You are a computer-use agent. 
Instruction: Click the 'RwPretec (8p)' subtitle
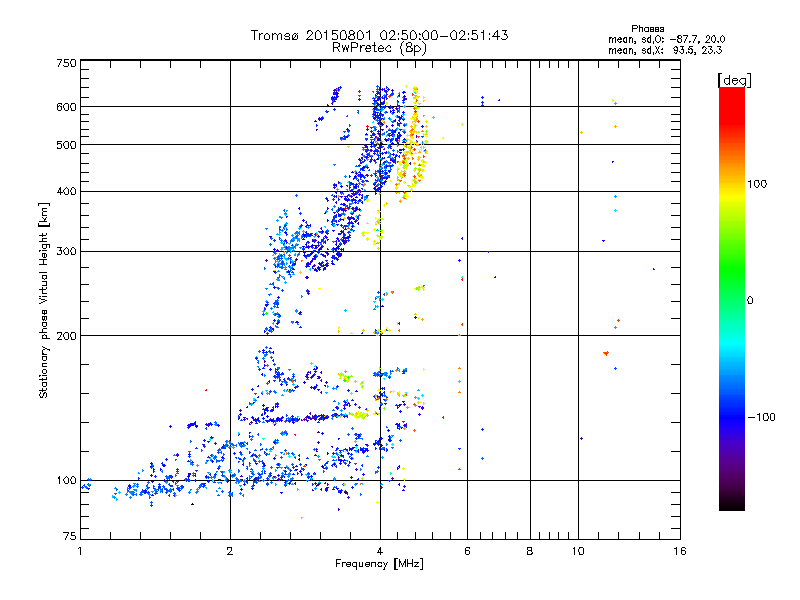point(379,48)
